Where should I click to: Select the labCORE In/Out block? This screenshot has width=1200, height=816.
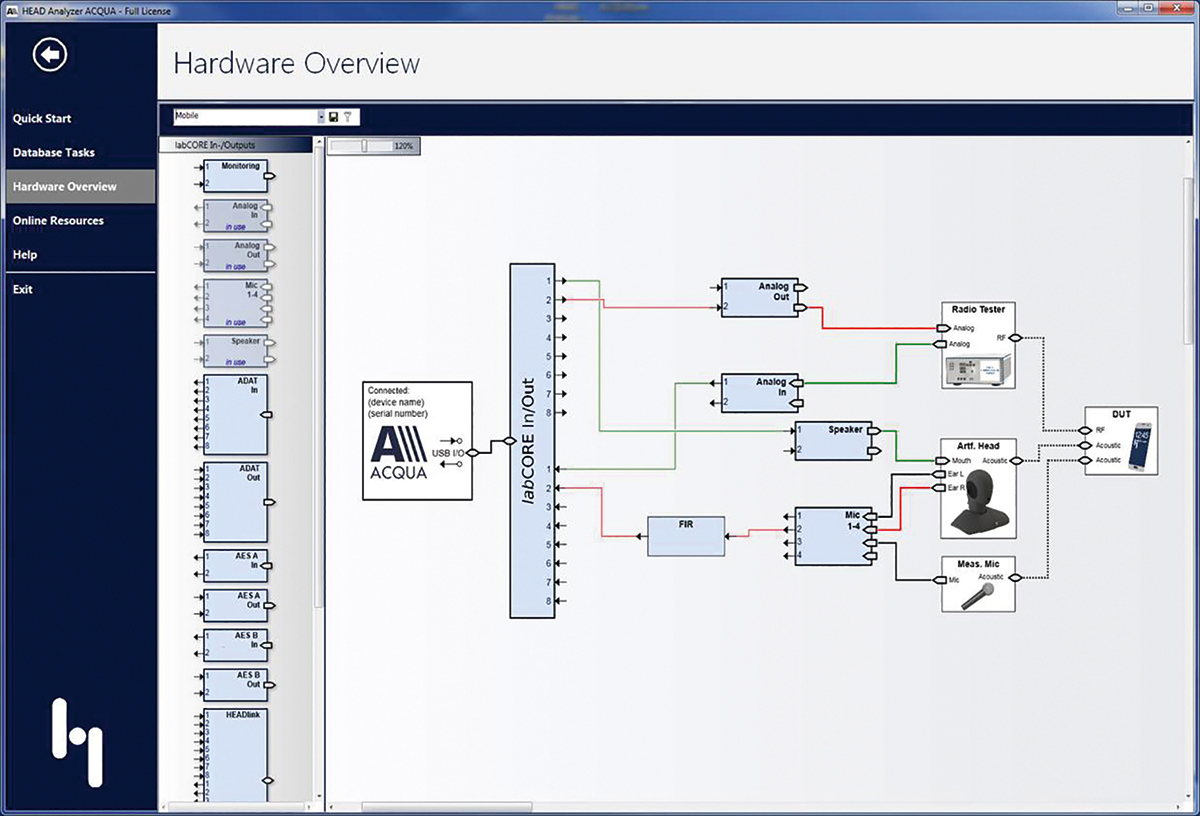coord(531,440)
